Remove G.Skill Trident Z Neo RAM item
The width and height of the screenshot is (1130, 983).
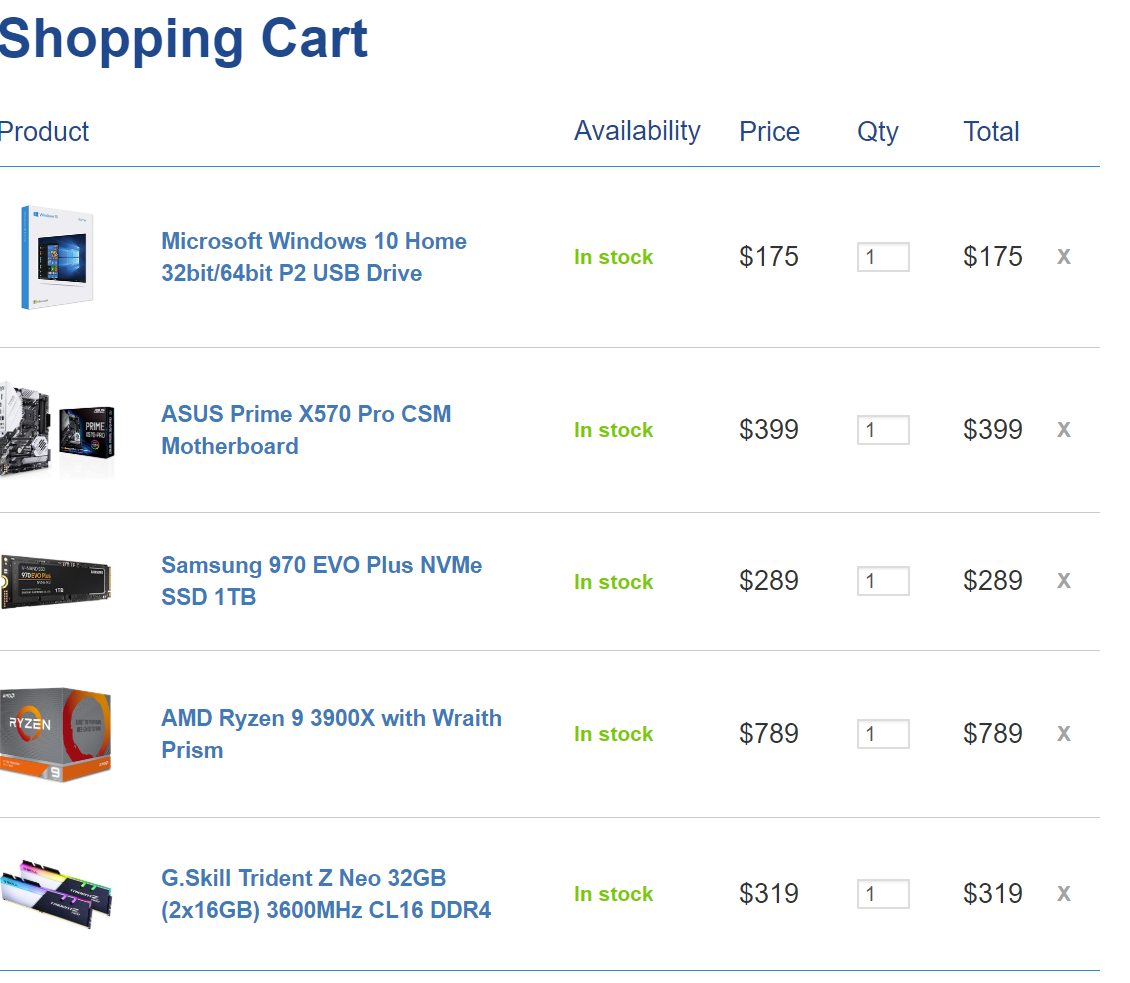coord(1064,894)
